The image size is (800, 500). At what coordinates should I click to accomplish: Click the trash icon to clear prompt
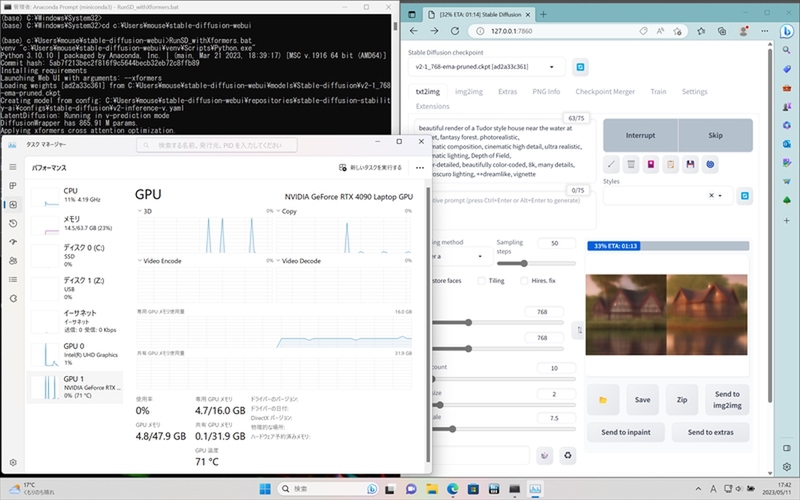[x=631, y=164]
